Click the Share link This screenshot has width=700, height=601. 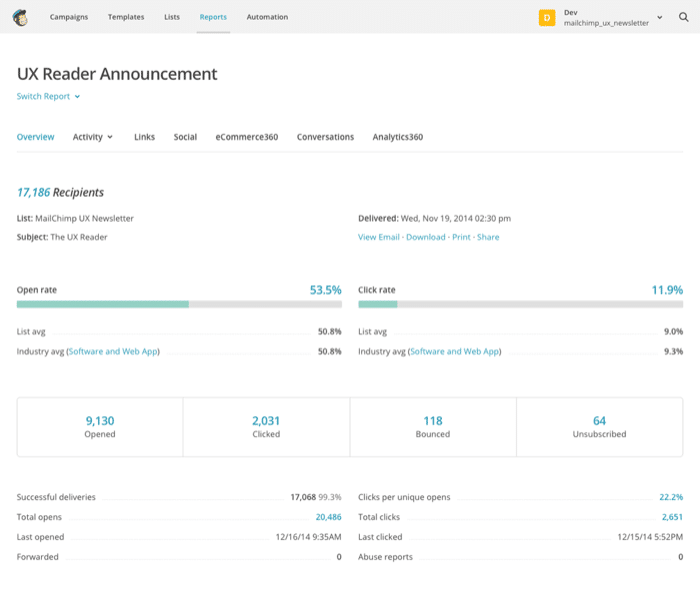coord(488,237)
